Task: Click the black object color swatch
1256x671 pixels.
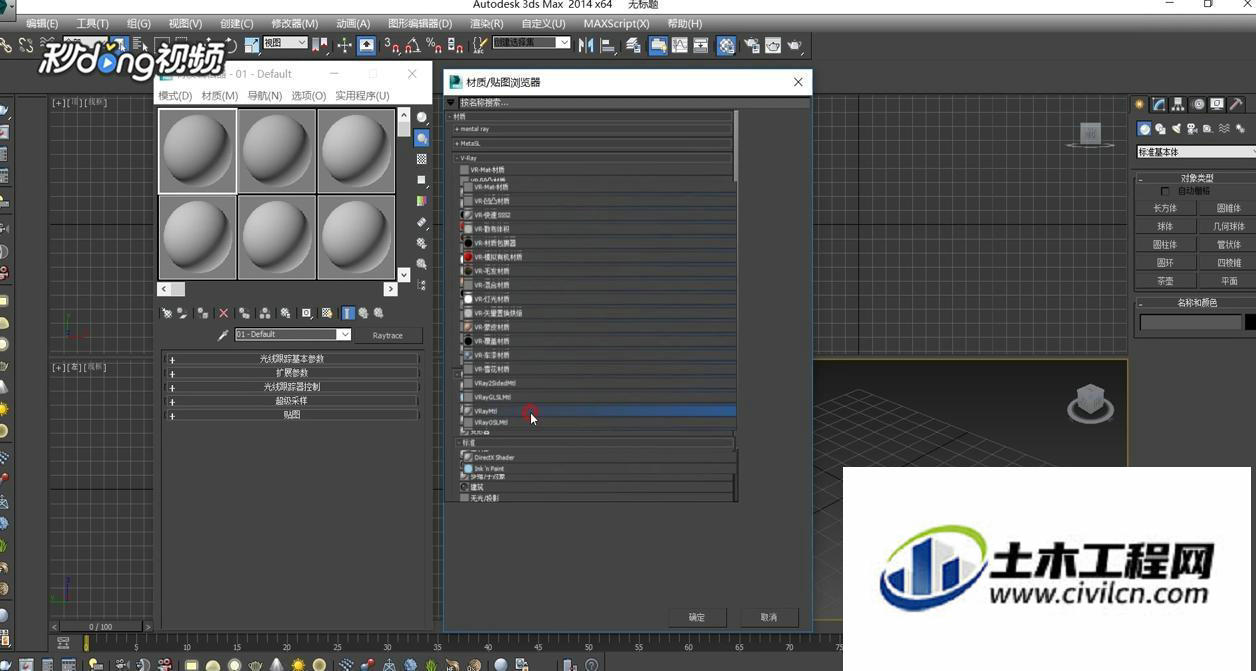Action: 1250,322
